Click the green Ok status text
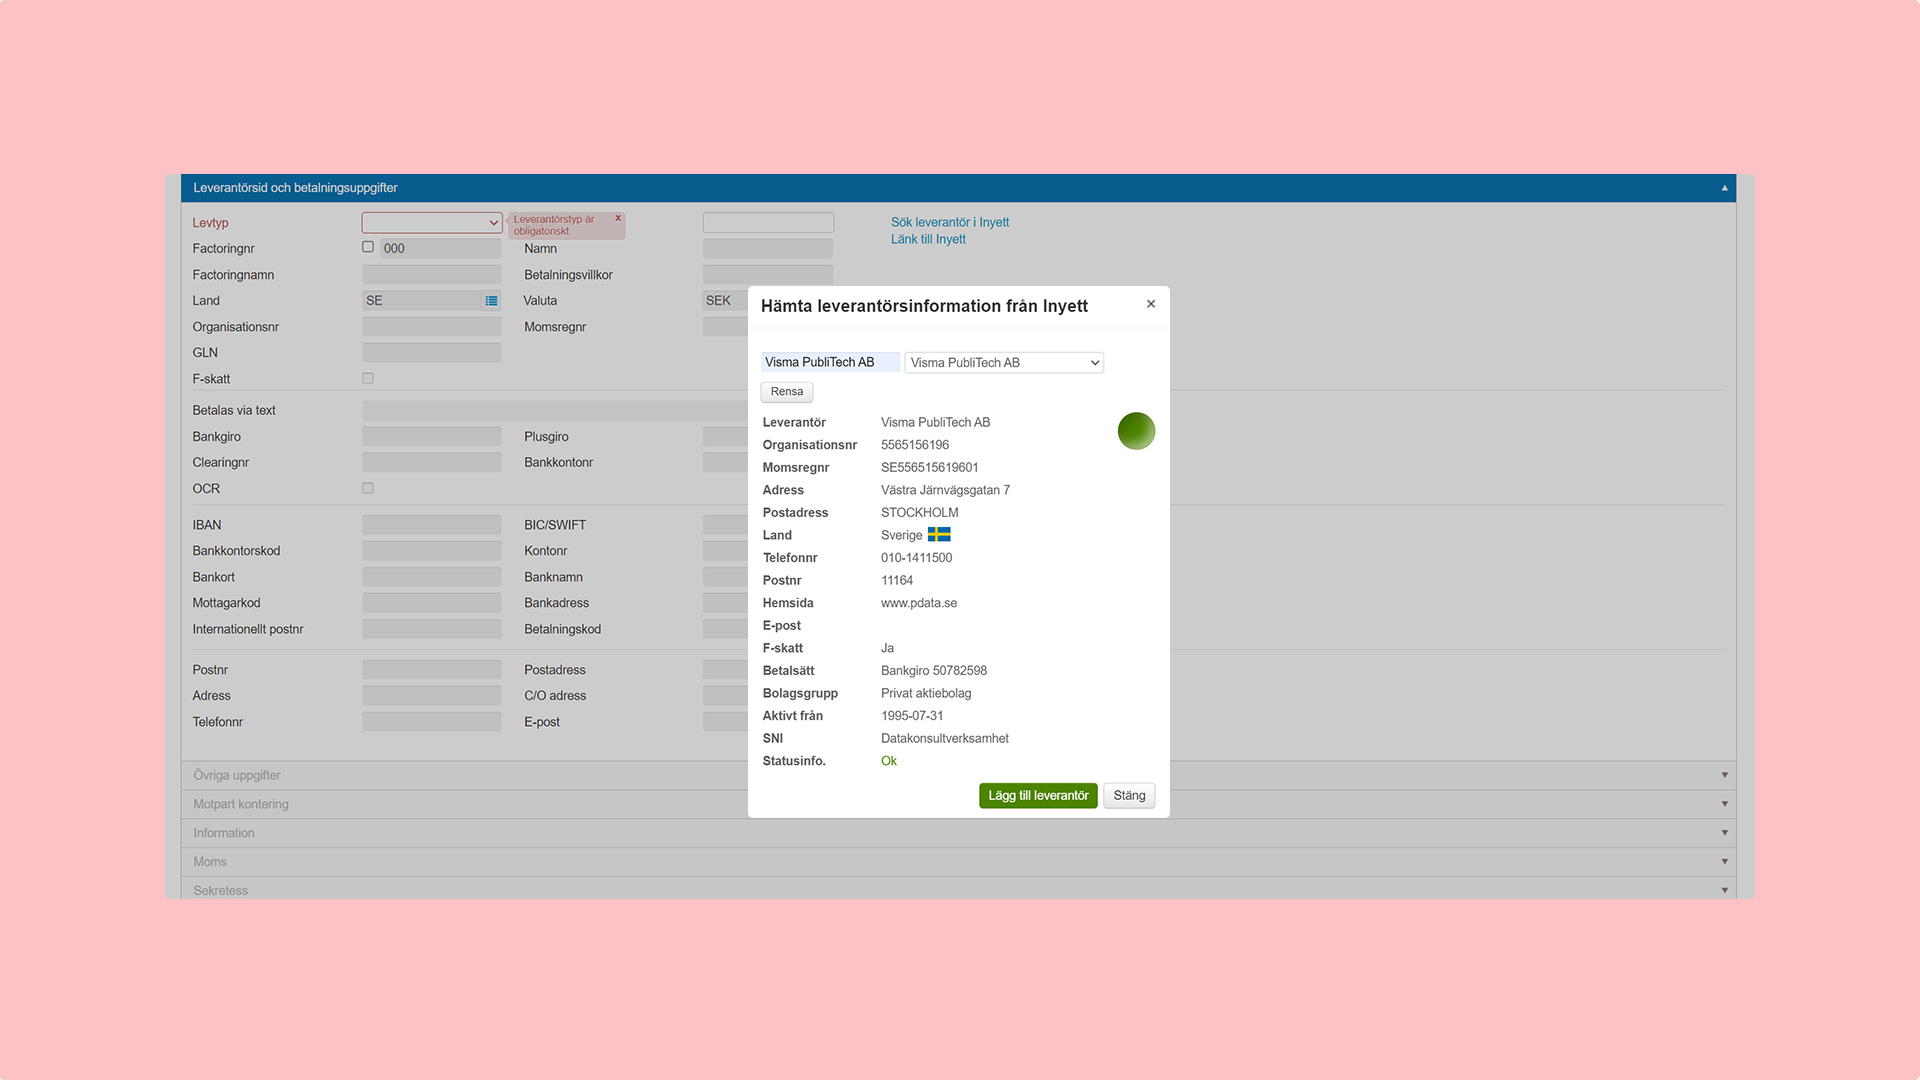This screenshot has width=1920, height=1080. [889, 762]
